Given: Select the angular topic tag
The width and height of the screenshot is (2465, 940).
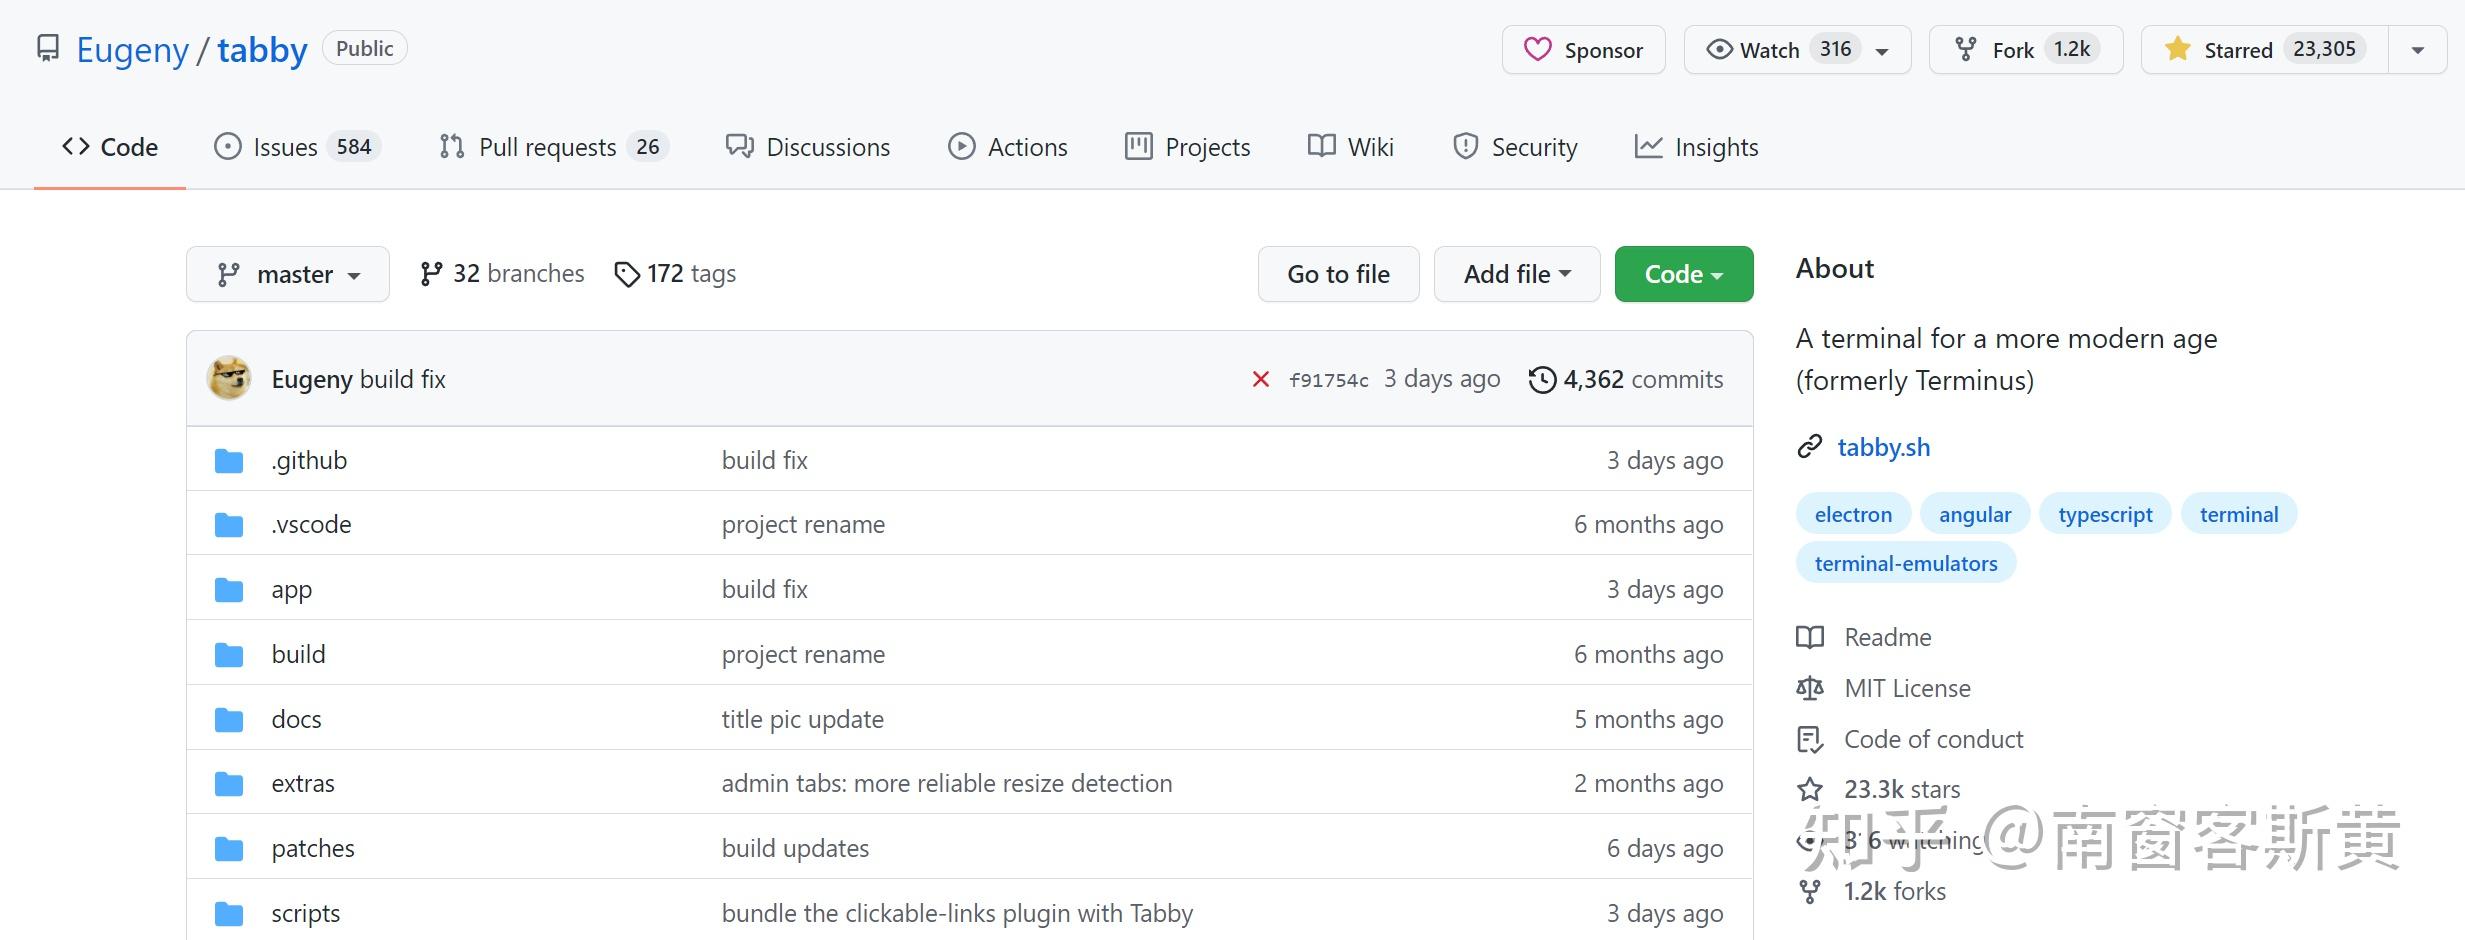Looking at the screenshot, I should 1975,514.
